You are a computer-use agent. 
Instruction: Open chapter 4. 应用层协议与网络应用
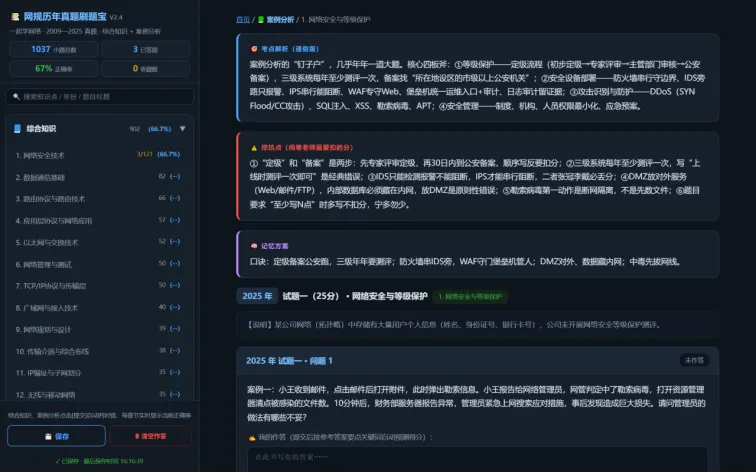99,220
